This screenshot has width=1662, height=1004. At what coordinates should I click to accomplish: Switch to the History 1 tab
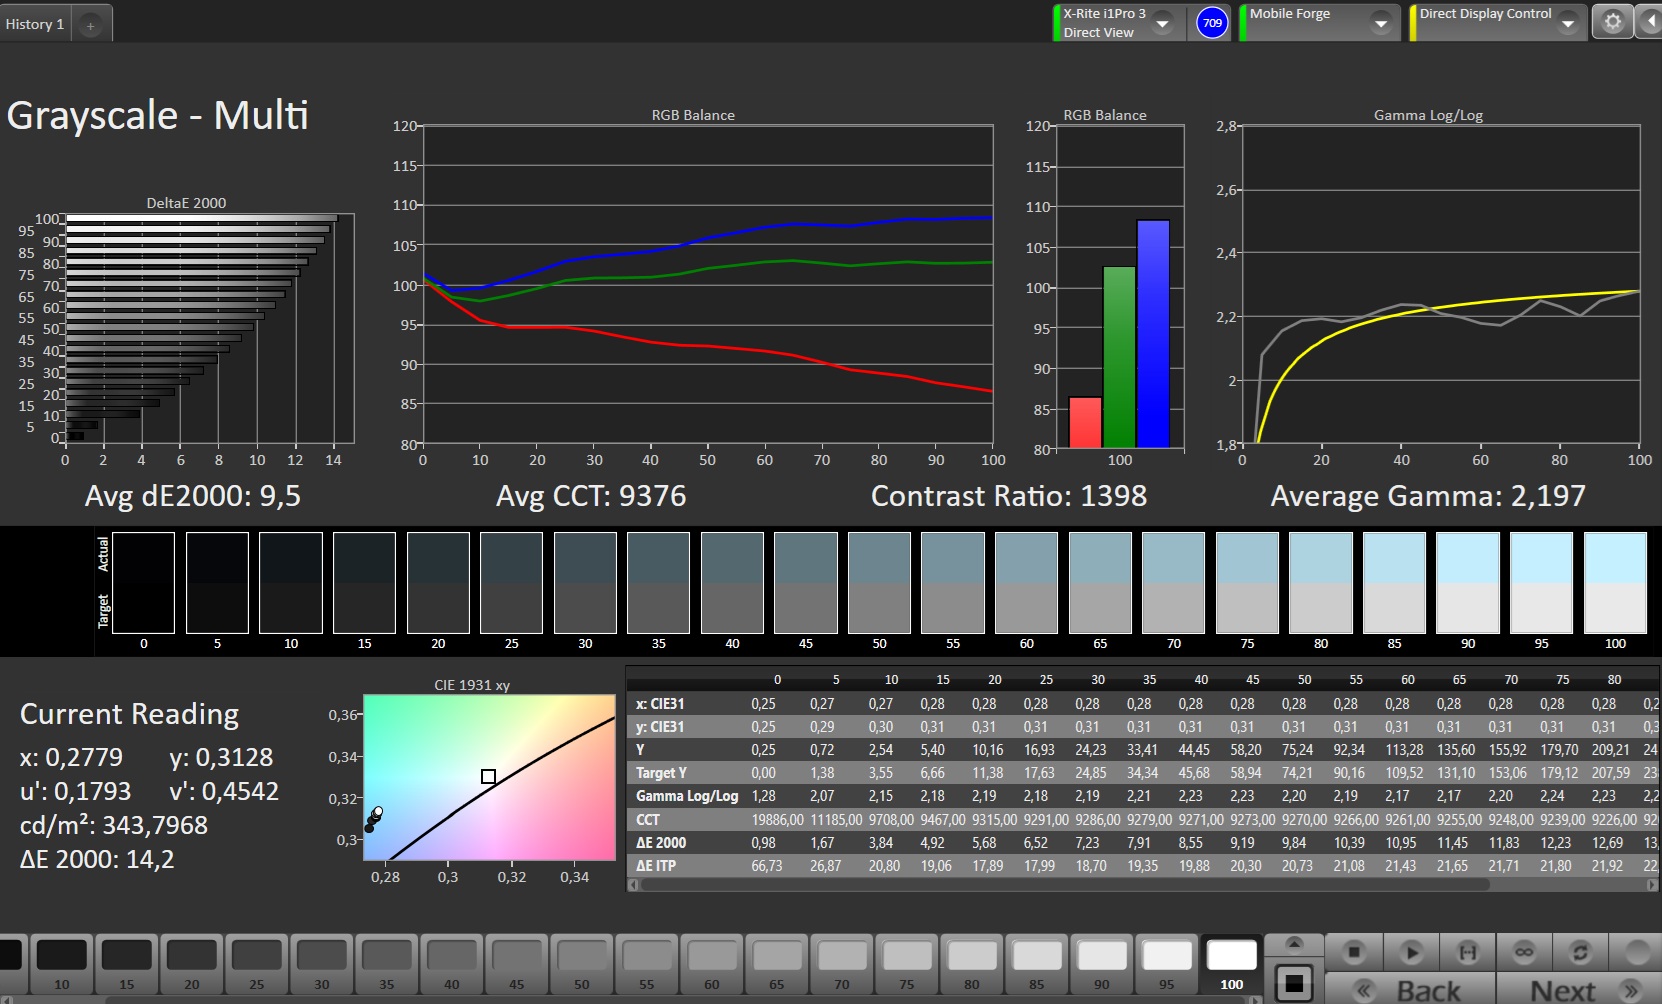tap(35, 24)
